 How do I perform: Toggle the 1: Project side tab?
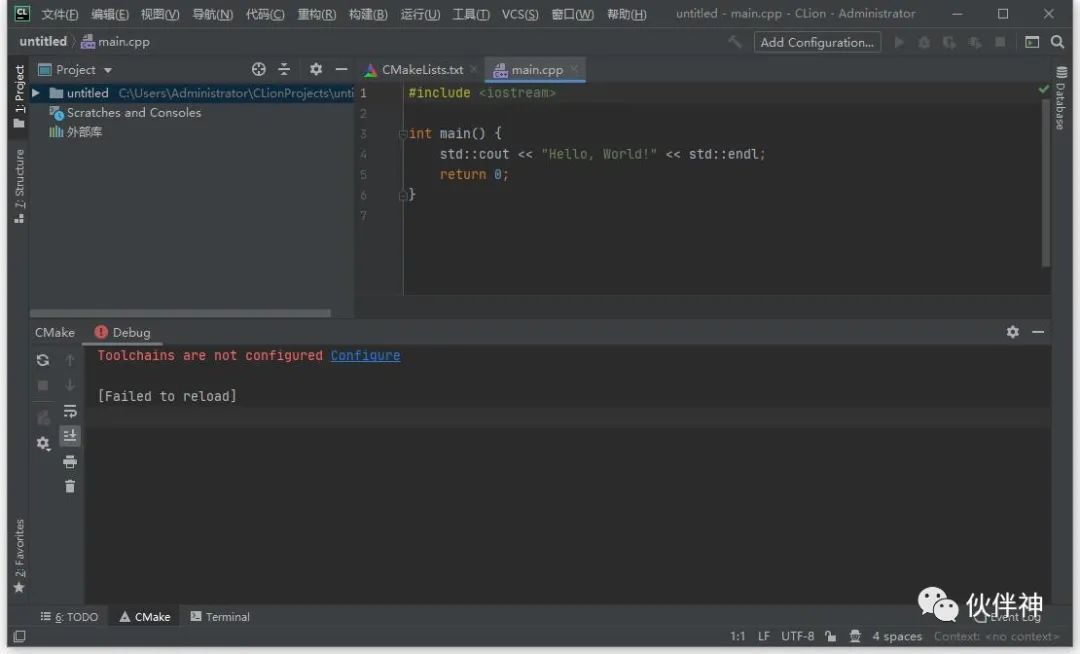click(x=19, y=96)
